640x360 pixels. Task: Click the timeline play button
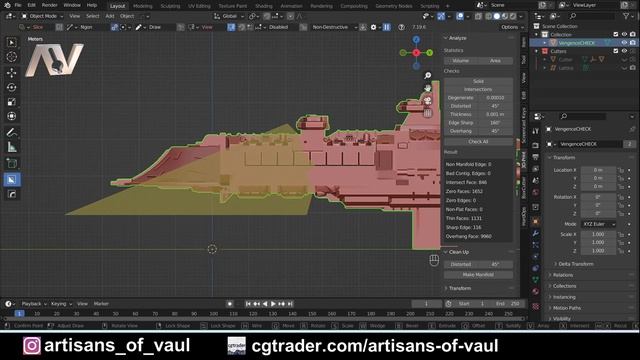(x=273, y=304)
